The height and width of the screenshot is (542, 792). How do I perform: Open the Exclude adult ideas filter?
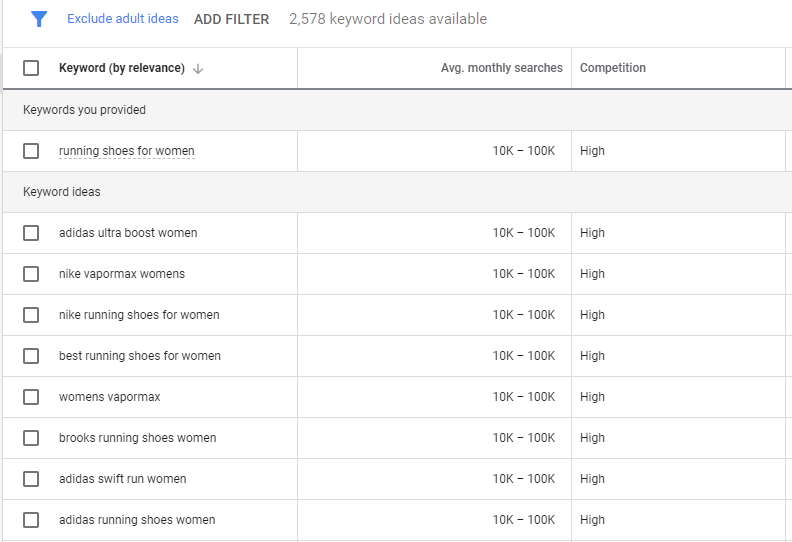click(123, 19)
